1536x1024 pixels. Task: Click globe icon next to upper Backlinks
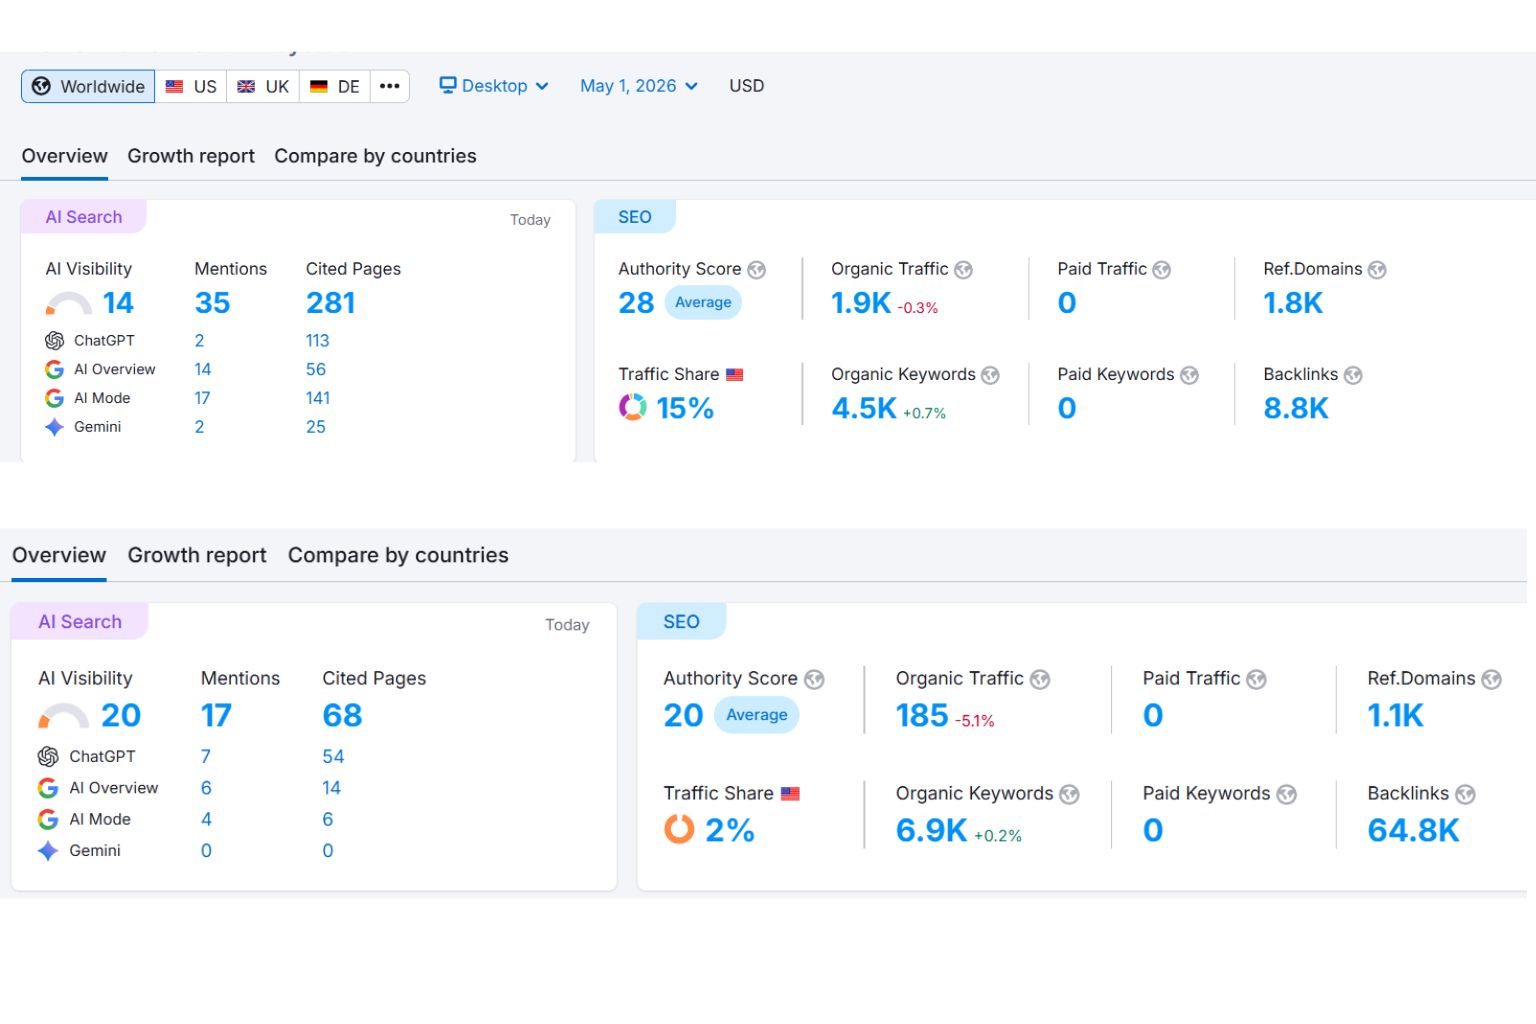pos(1353,375)
